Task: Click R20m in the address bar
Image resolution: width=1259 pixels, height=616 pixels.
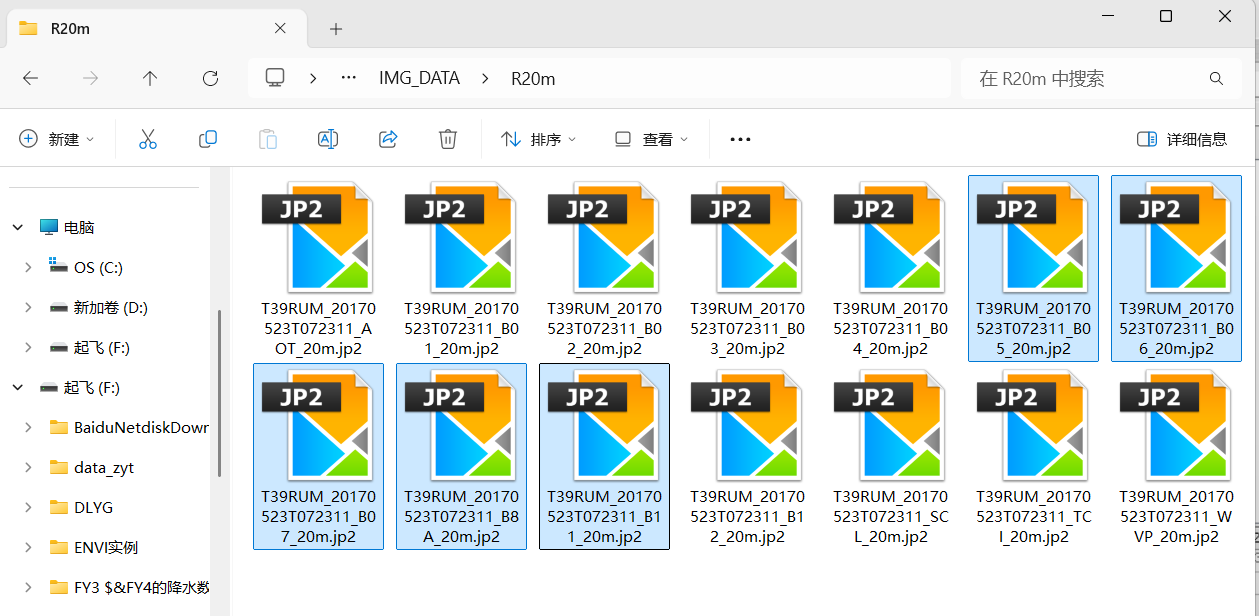Action: (x=533, y=78)
